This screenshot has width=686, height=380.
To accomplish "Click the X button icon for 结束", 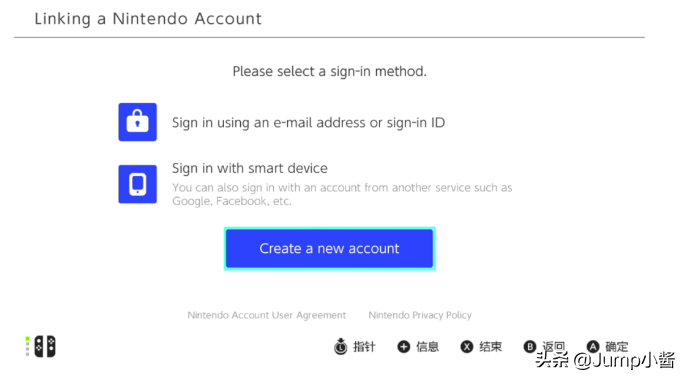I will pos(466,347).
